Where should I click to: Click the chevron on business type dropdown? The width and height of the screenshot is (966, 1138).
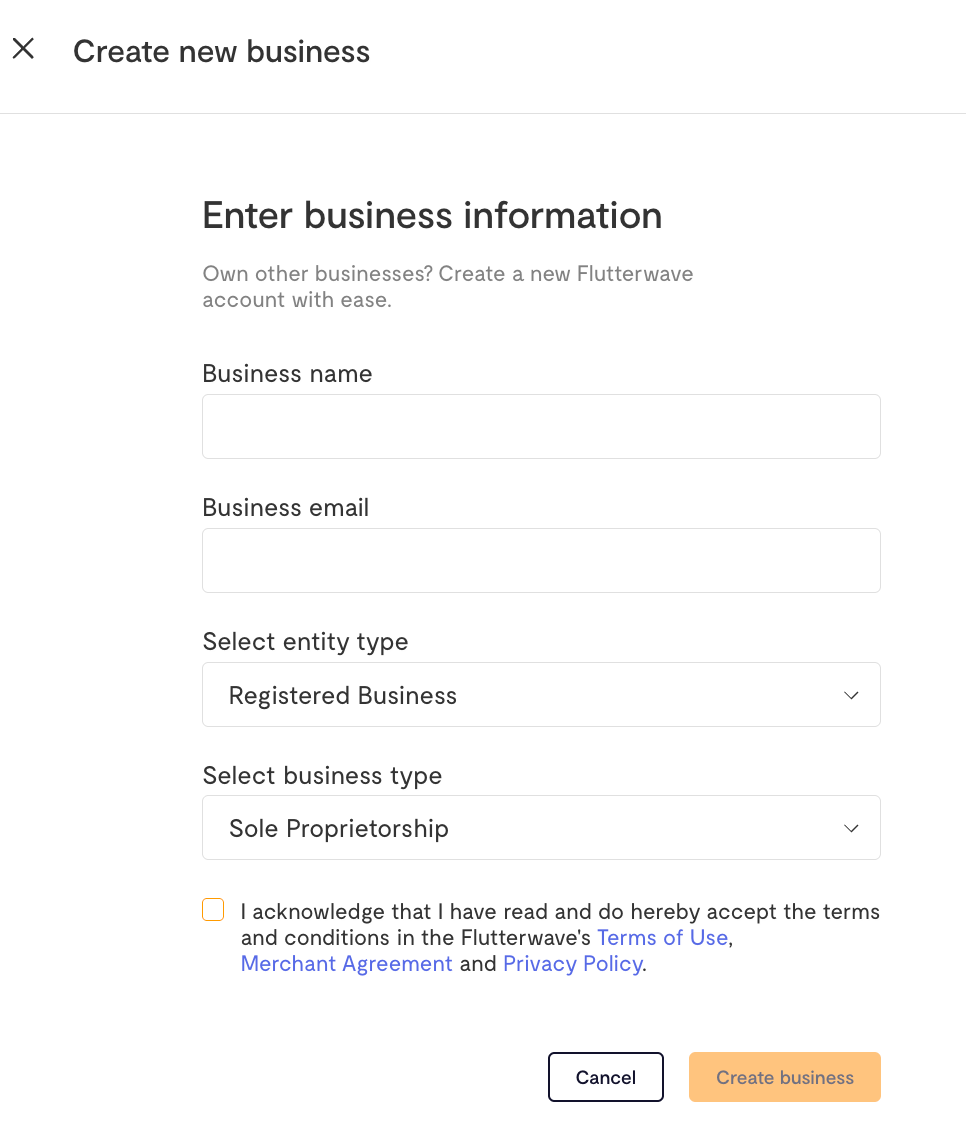click(x=851, y=828)
